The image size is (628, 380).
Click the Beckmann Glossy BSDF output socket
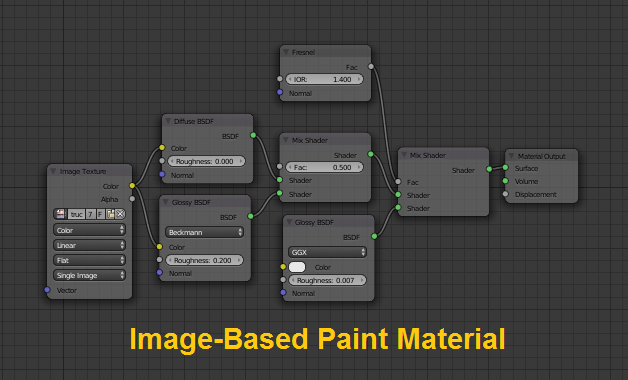click(x=251, y=216)
